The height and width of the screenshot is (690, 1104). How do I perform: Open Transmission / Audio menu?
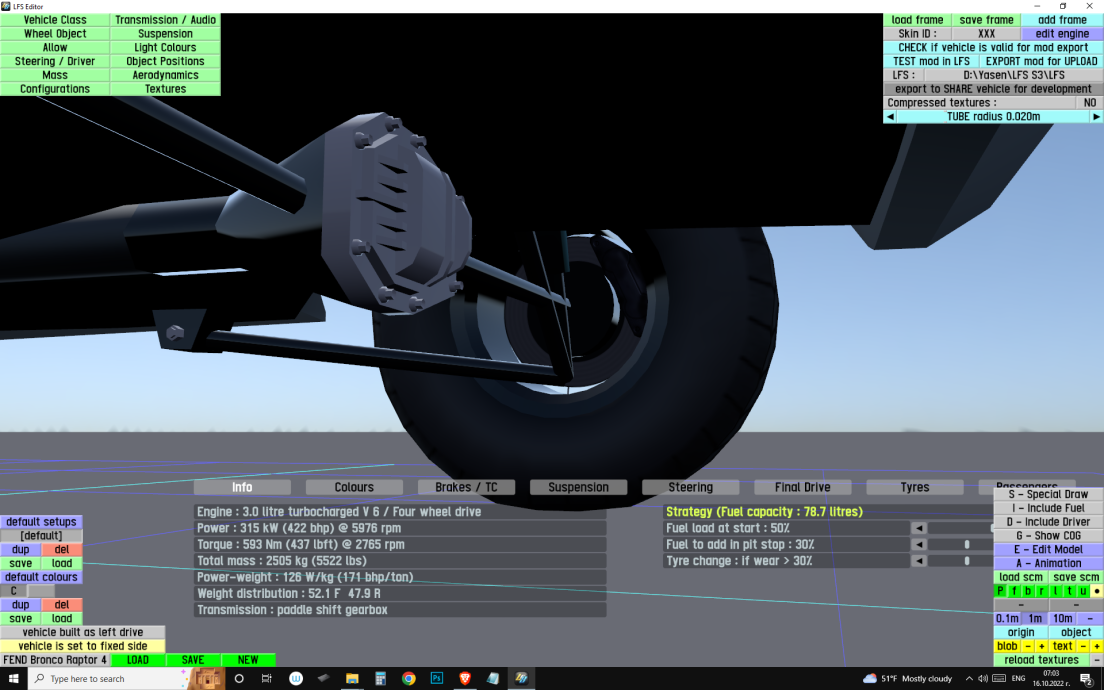(x=165, y=20)
